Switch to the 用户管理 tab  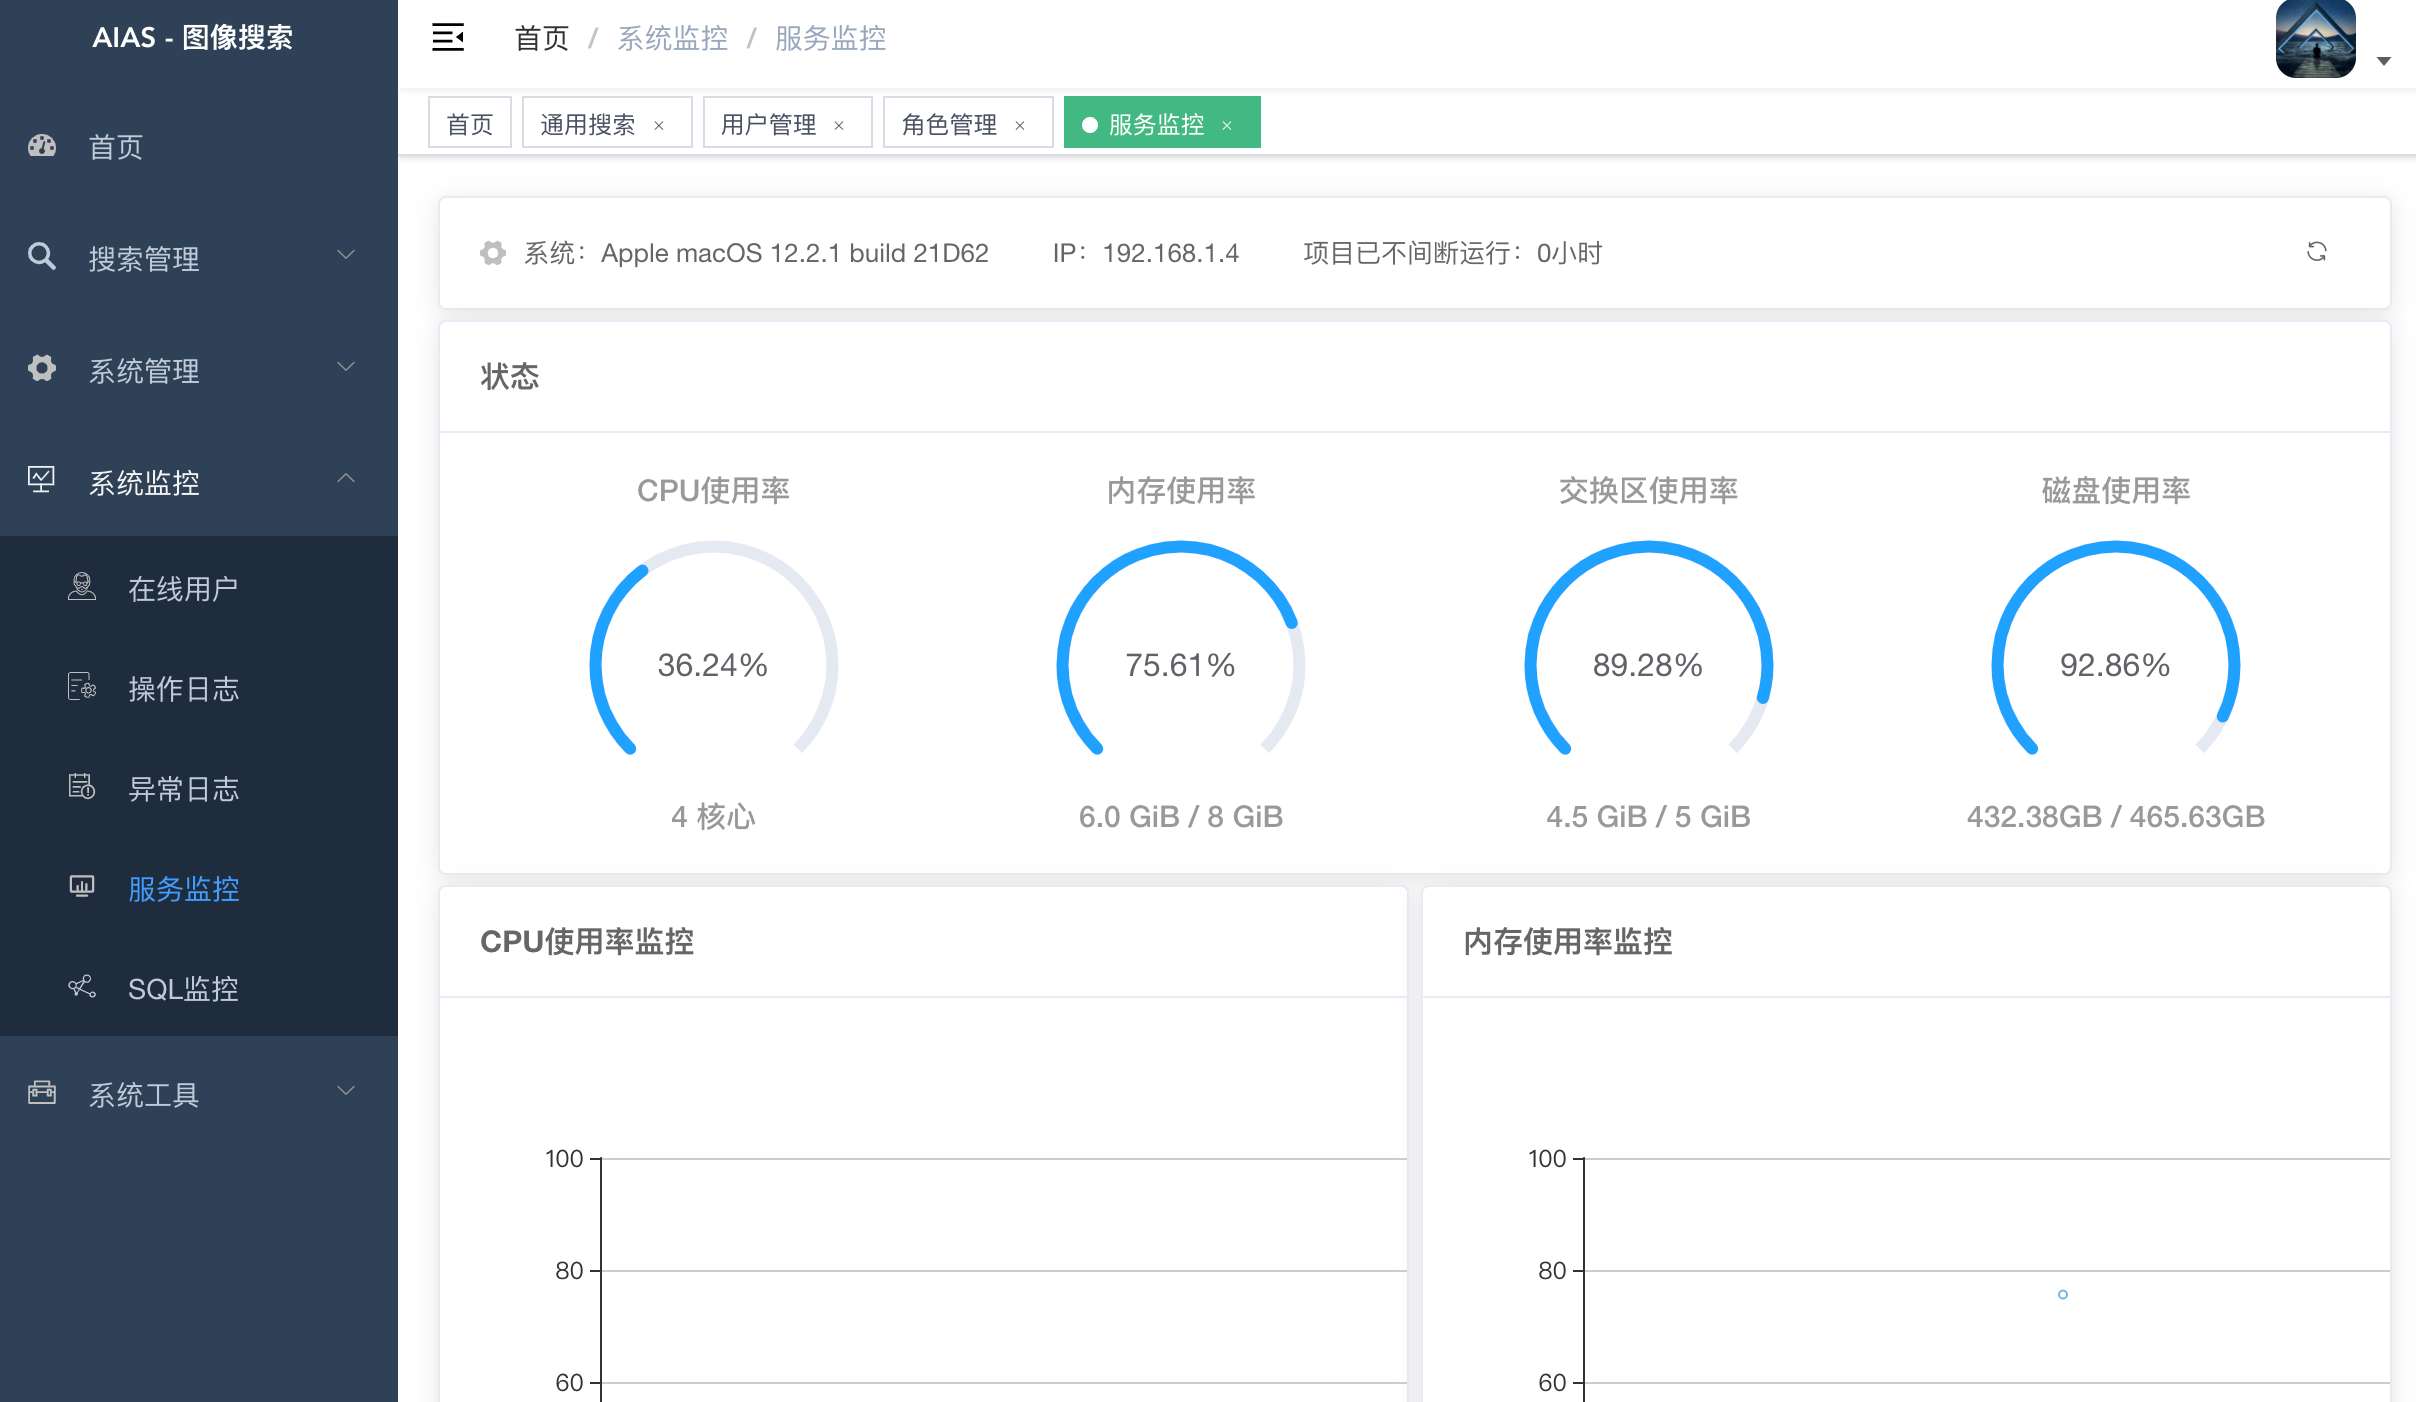768,124
